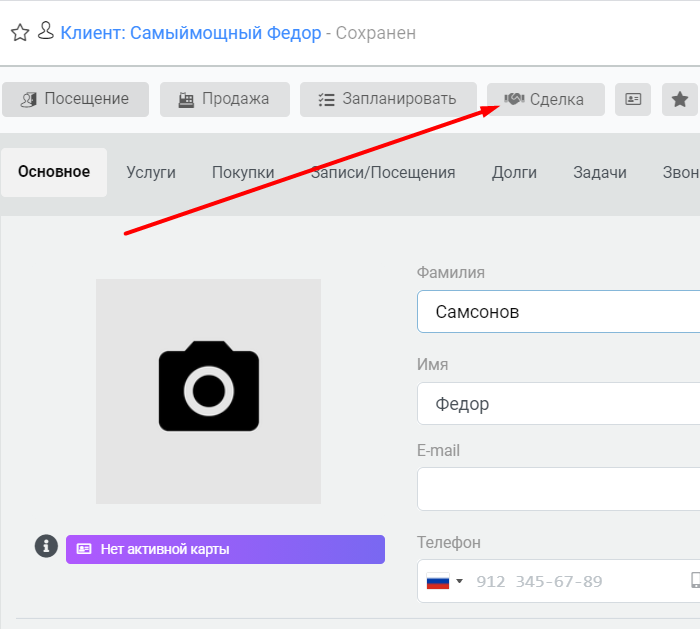Viewport: 700px width, 629px height.
Task: Open the Покупки tab
Action: click(243, 172)
